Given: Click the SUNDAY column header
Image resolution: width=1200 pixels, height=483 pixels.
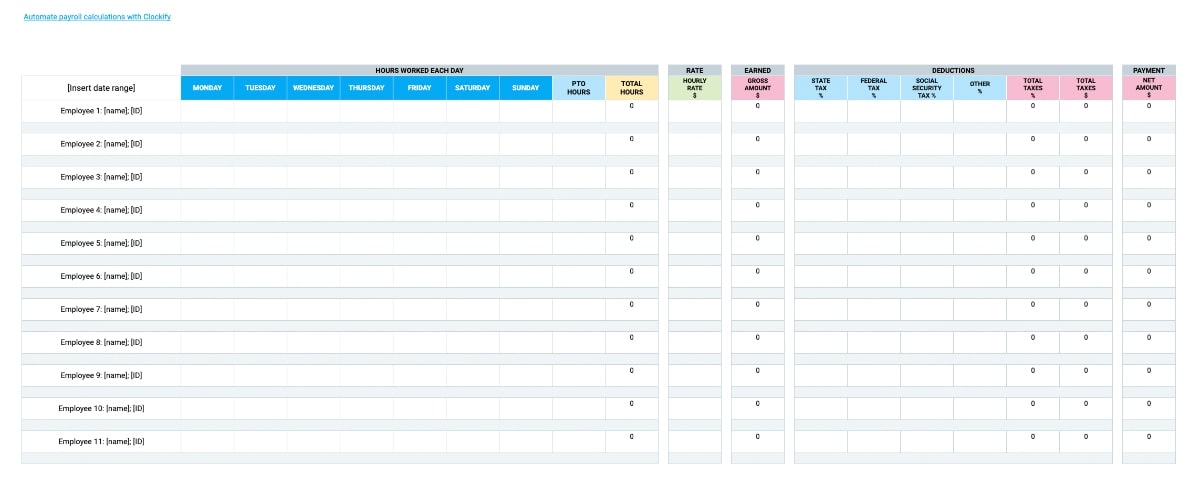Looking at the screenshot, I should click(525, 88).
